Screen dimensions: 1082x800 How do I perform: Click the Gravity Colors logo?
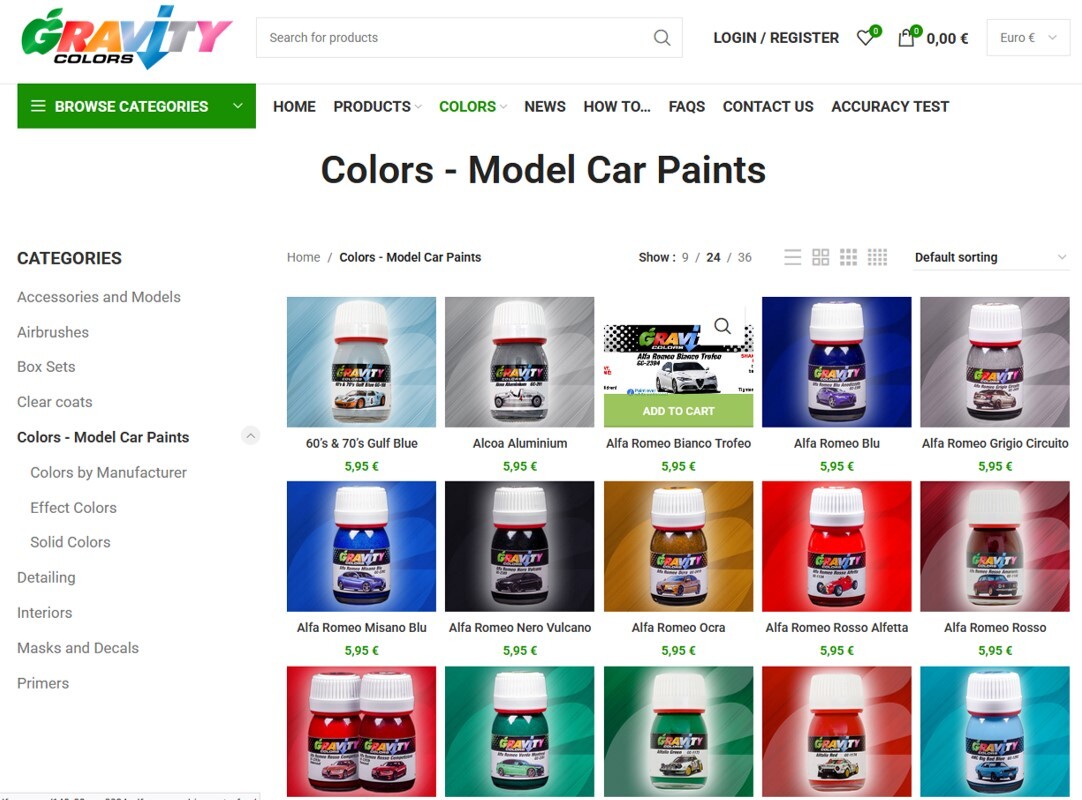(126, 37)
